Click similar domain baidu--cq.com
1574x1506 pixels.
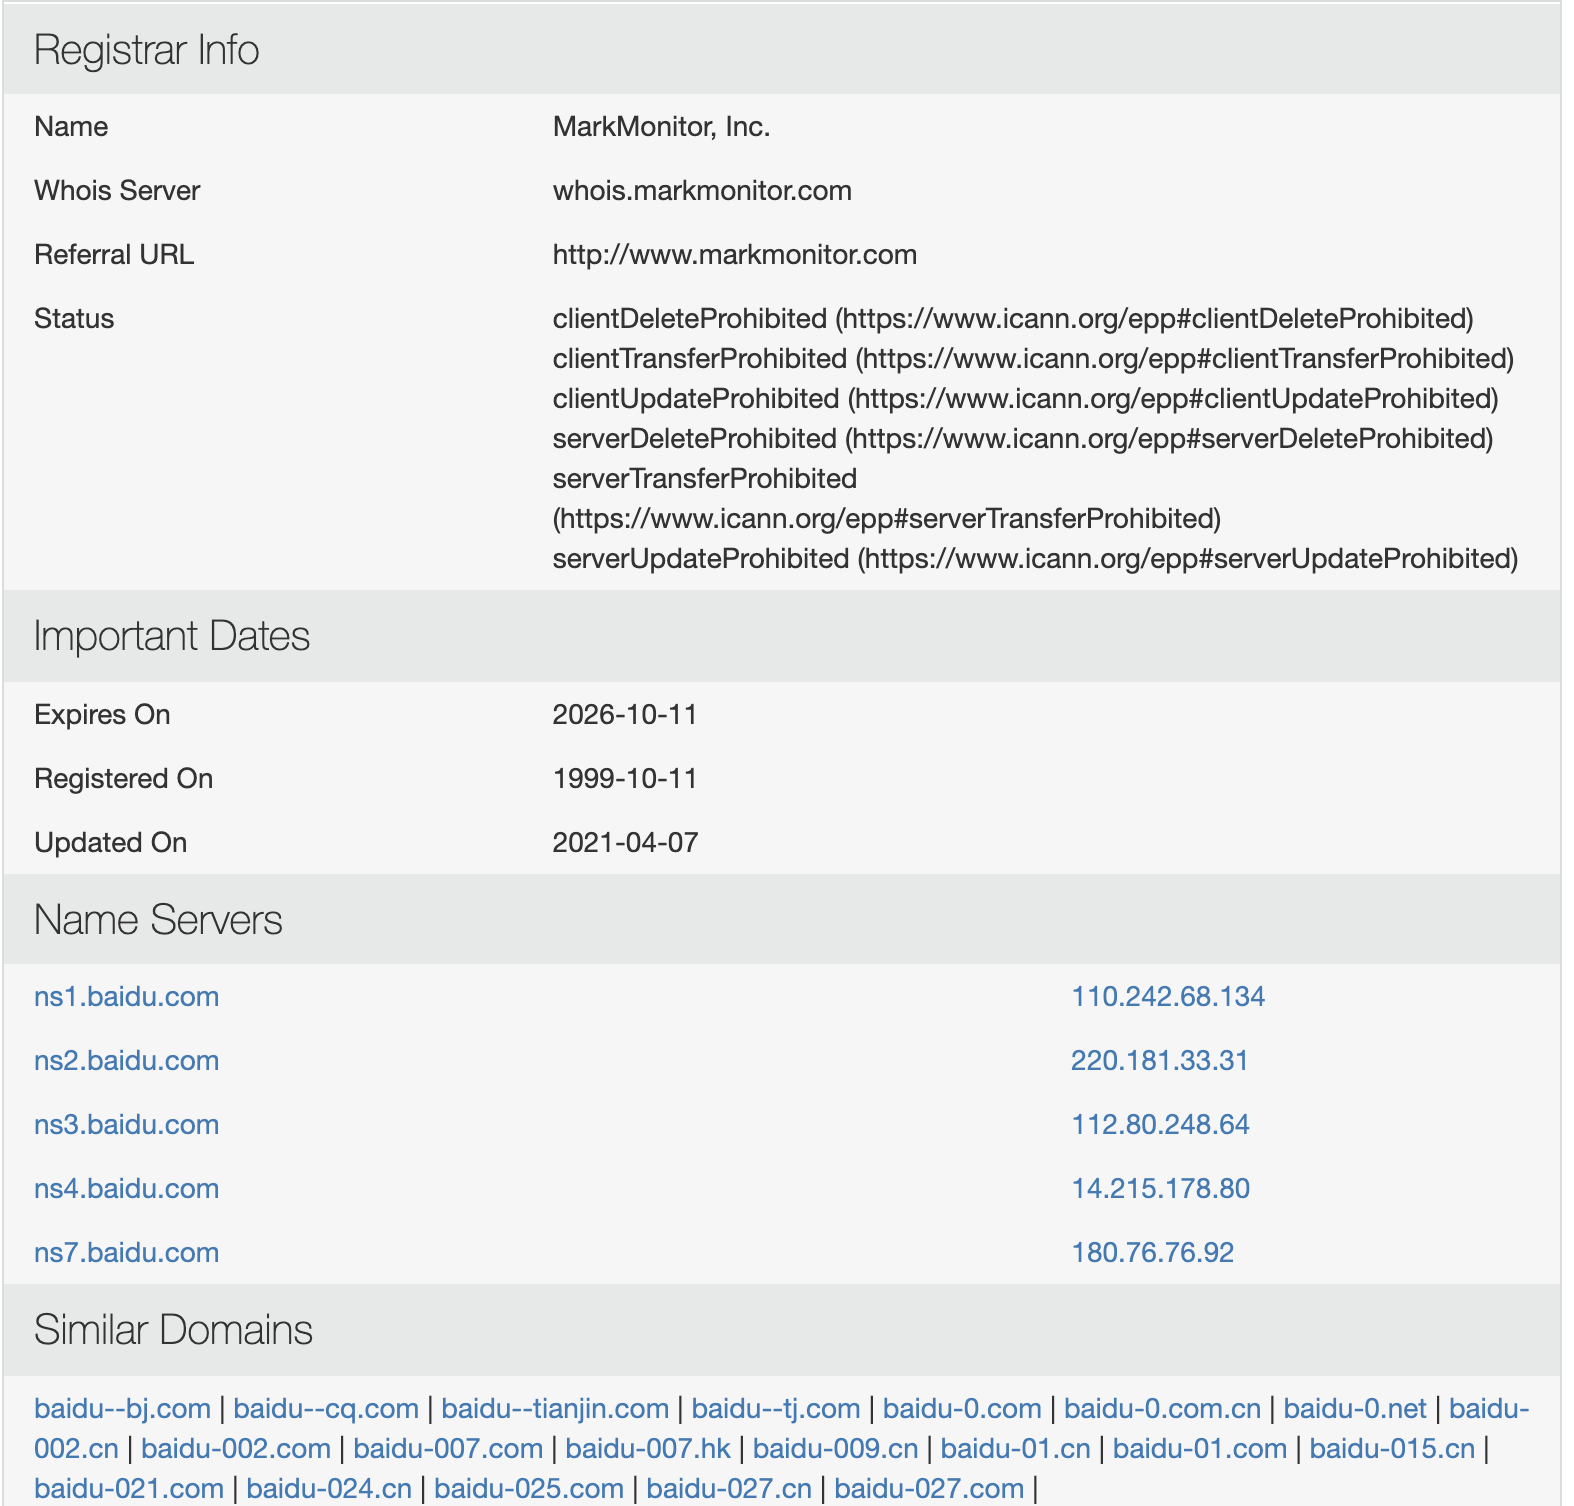(326, 1409)
